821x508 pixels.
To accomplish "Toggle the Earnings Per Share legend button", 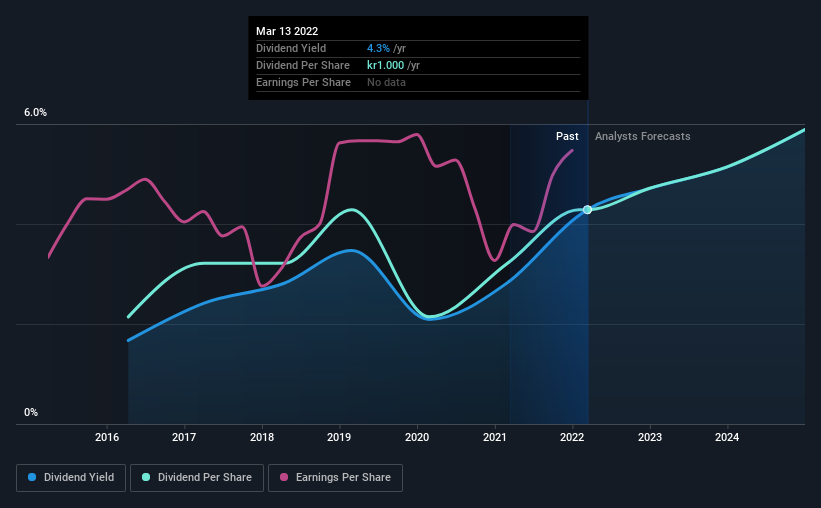I will coord(335,478).
